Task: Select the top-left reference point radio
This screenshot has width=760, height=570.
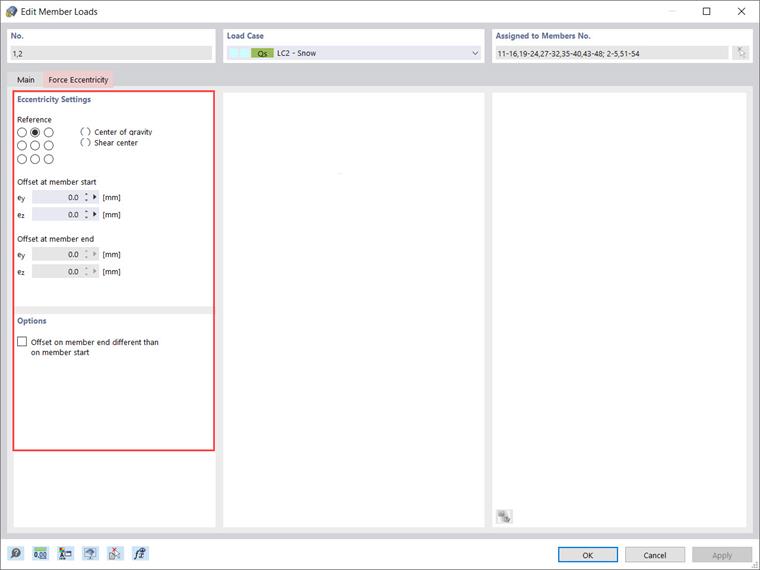Action: (22, 132)
